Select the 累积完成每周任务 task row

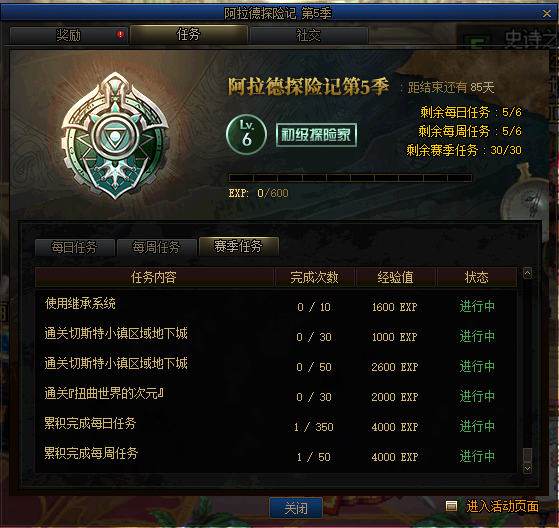click(x=276, y=456)
